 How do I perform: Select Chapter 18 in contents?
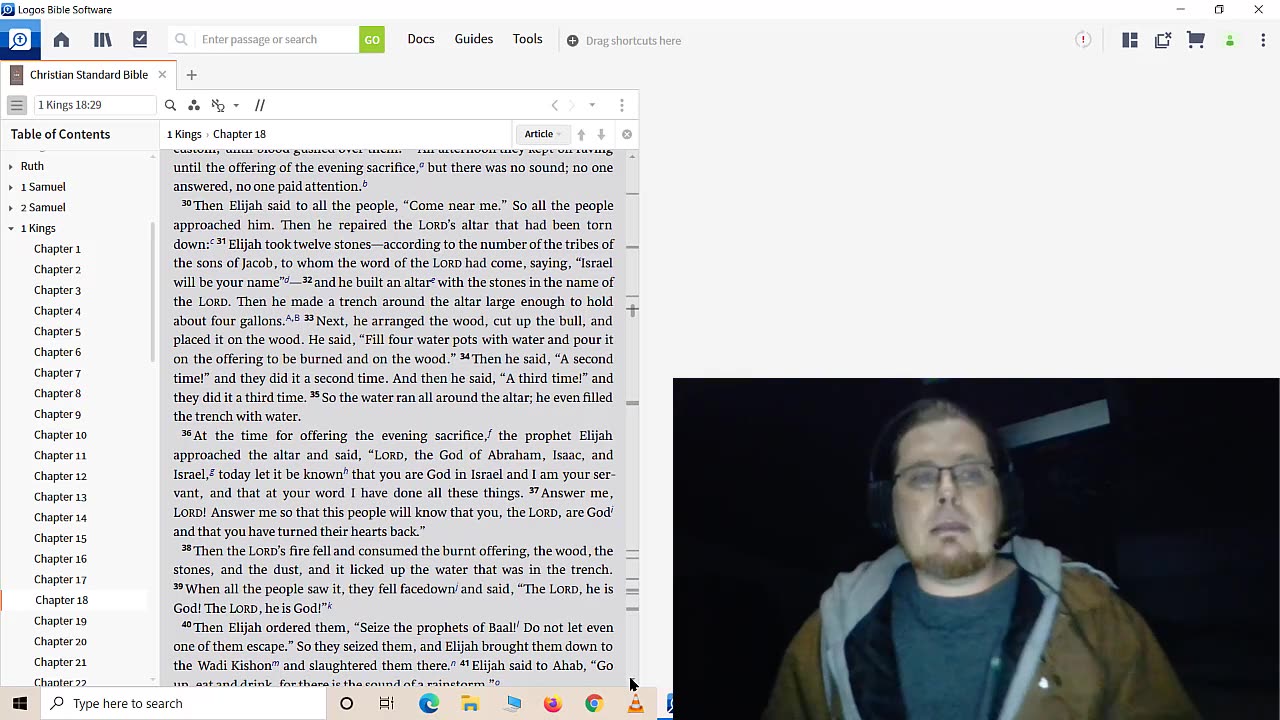pos(61,600)
